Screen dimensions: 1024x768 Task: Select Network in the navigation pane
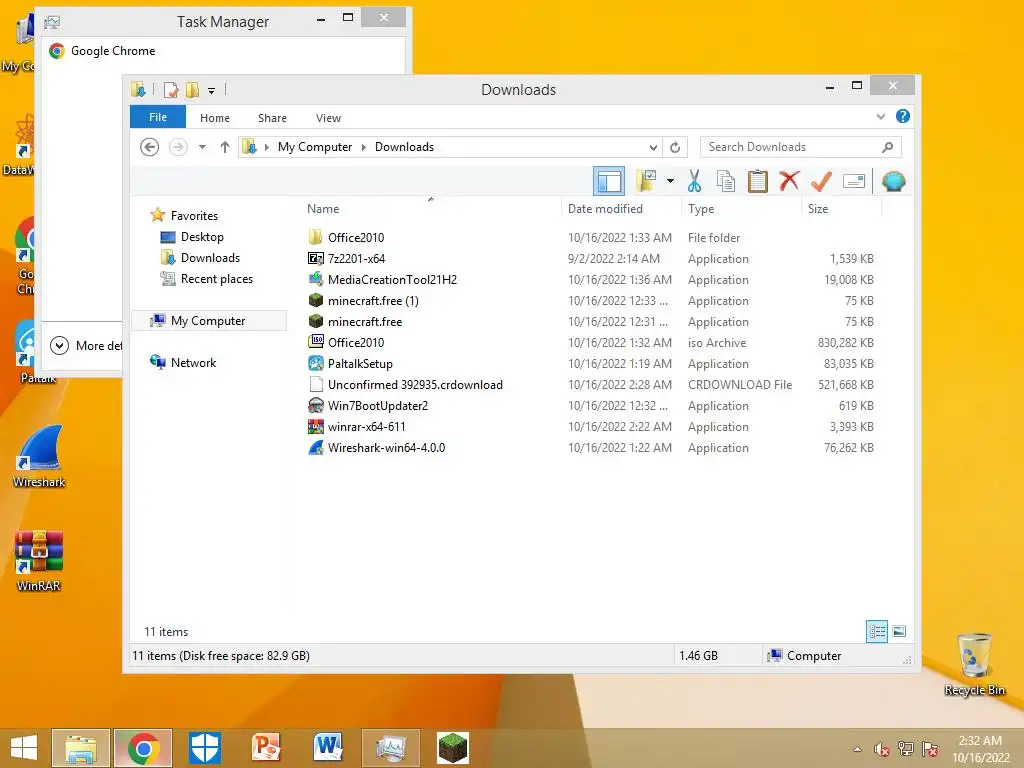[x=193, y=362]
